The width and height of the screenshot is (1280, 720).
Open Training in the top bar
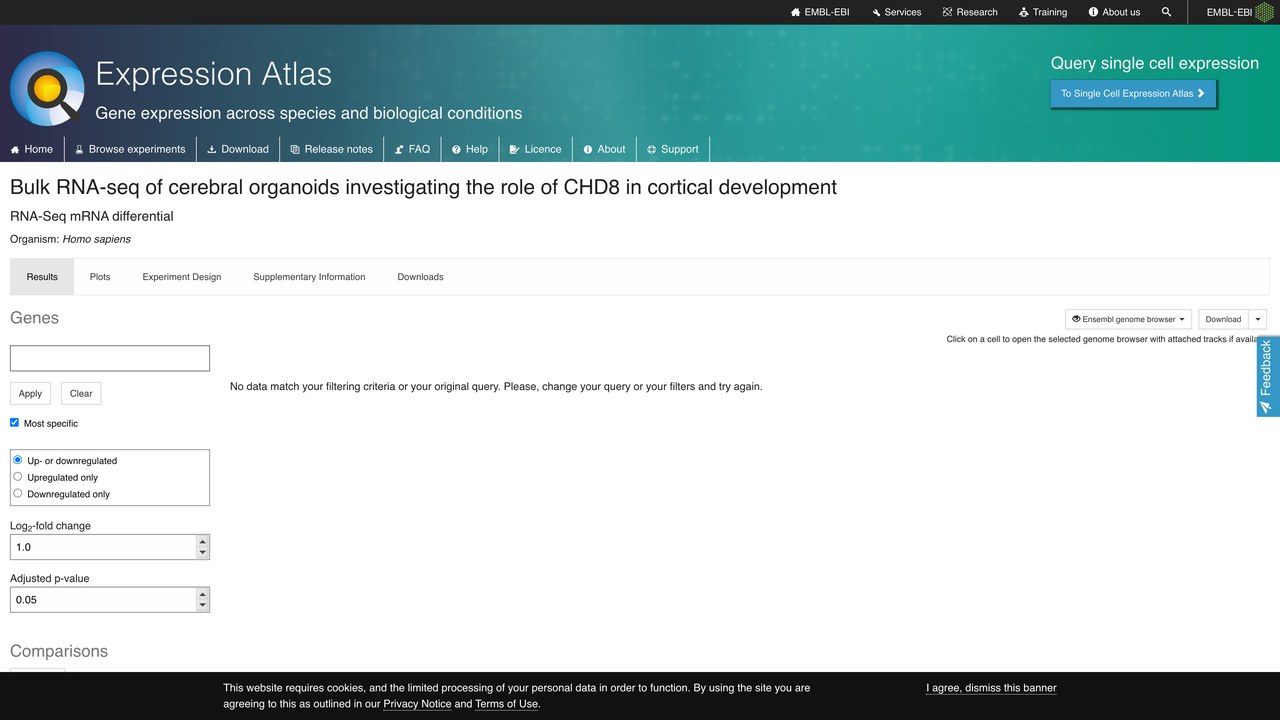pos(1043,12)
